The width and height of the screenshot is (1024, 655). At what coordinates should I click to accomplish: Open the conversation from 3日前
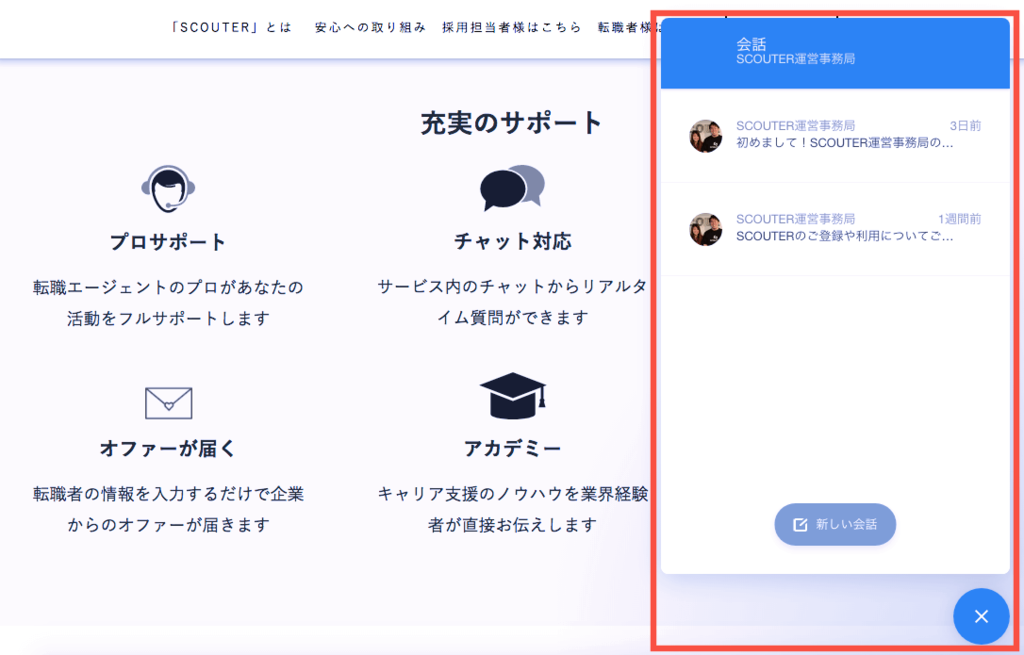(x=835, y=136)
